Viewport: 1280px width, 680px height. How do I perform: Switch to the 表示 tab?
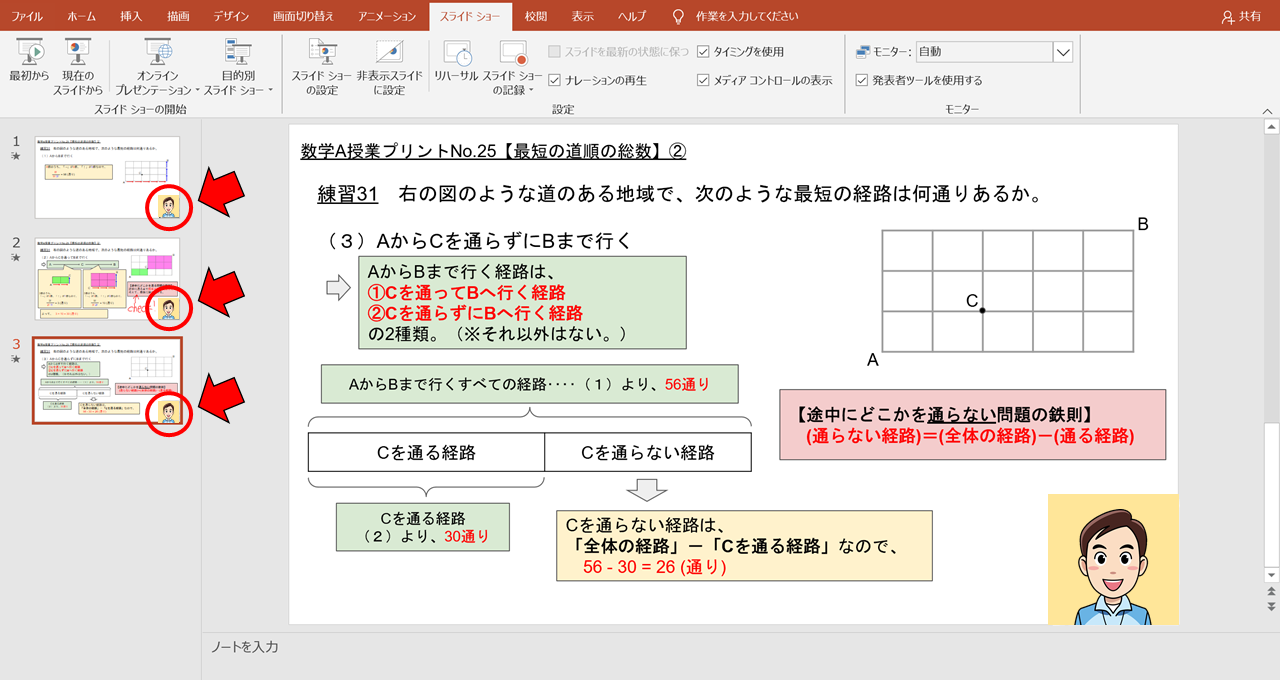pyautogui.click(x=583, y=17)
